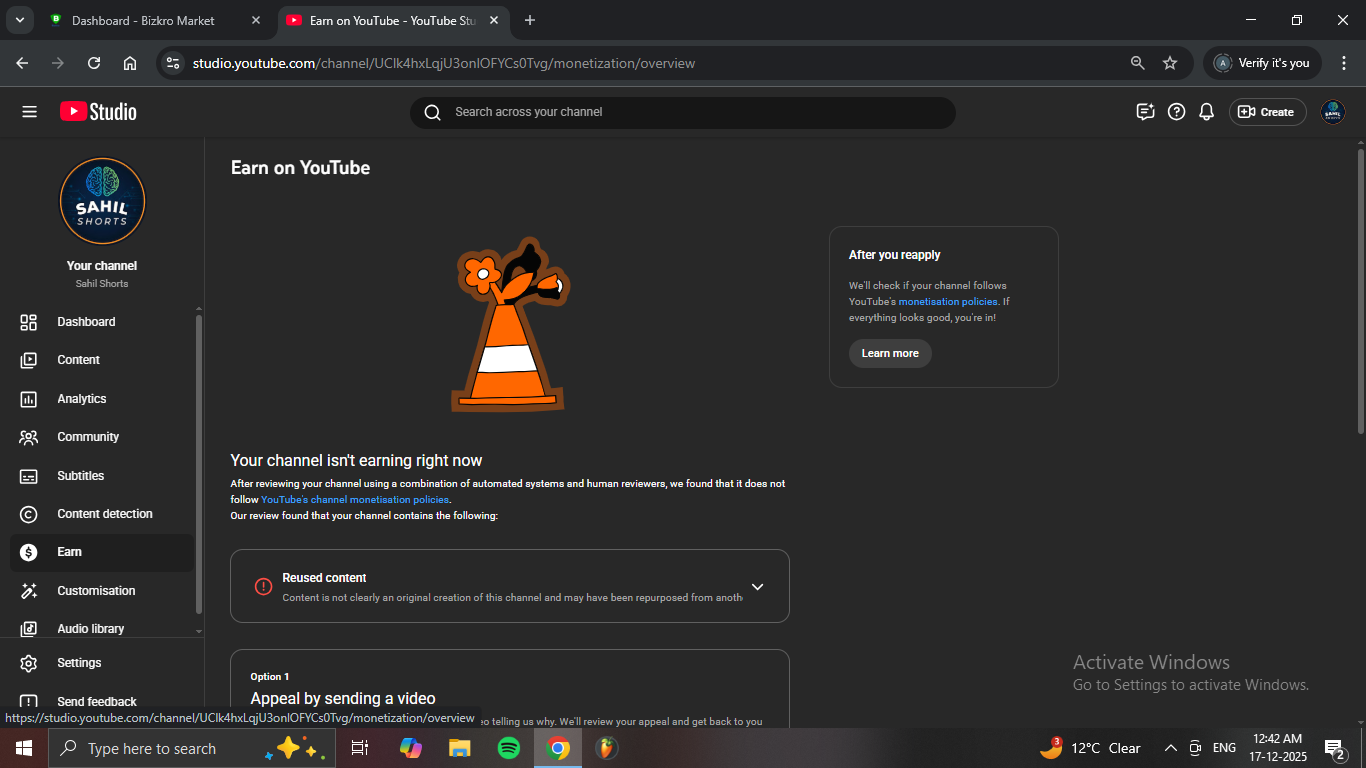The width and height of the screenshot is (1366, 768).
Task: Open the monetisation policies link
Action: [947, 301]
